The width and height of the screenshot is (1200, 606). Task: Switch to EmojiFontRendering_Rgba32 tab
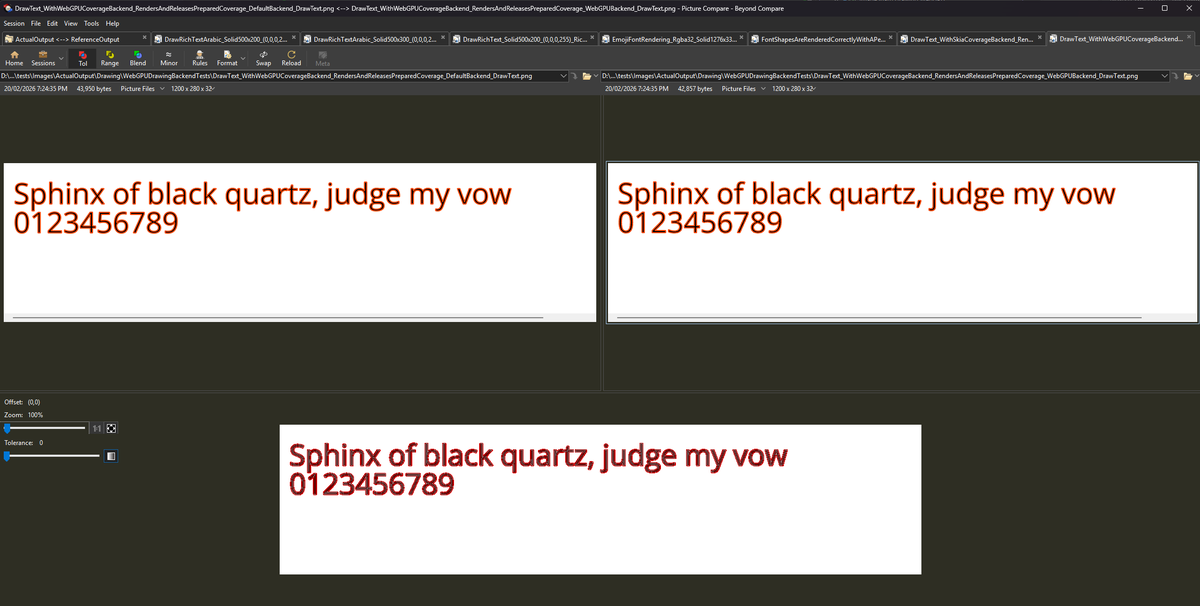(x=672, y=39)
